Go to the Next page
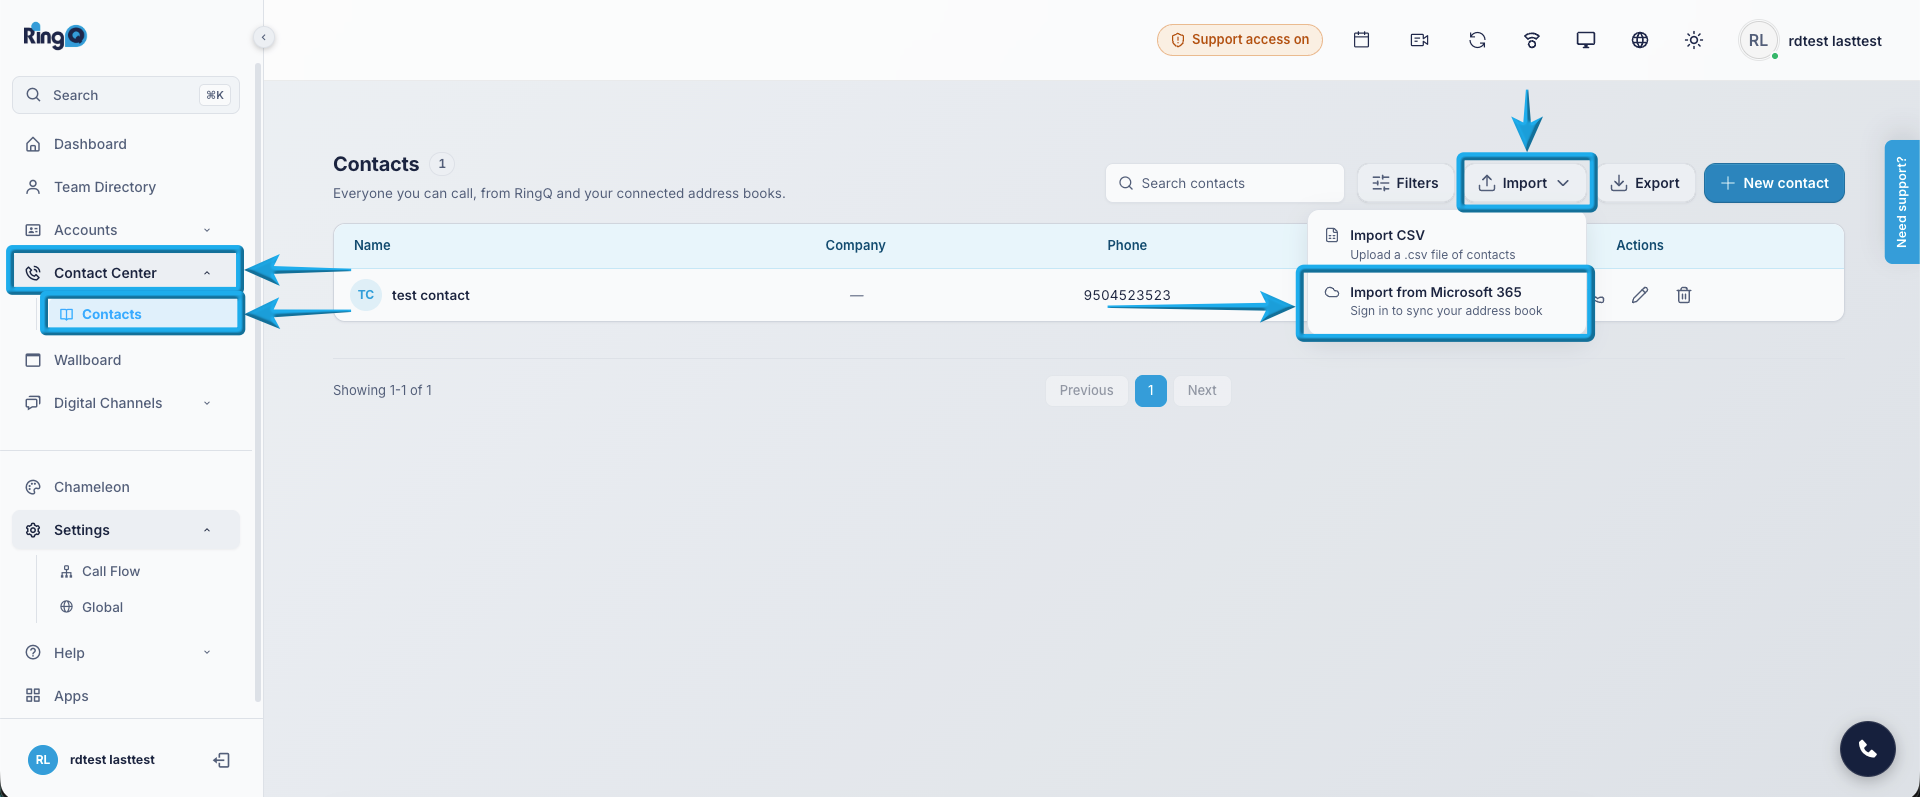1920x797 pixels. click(x=1202, y=390)
